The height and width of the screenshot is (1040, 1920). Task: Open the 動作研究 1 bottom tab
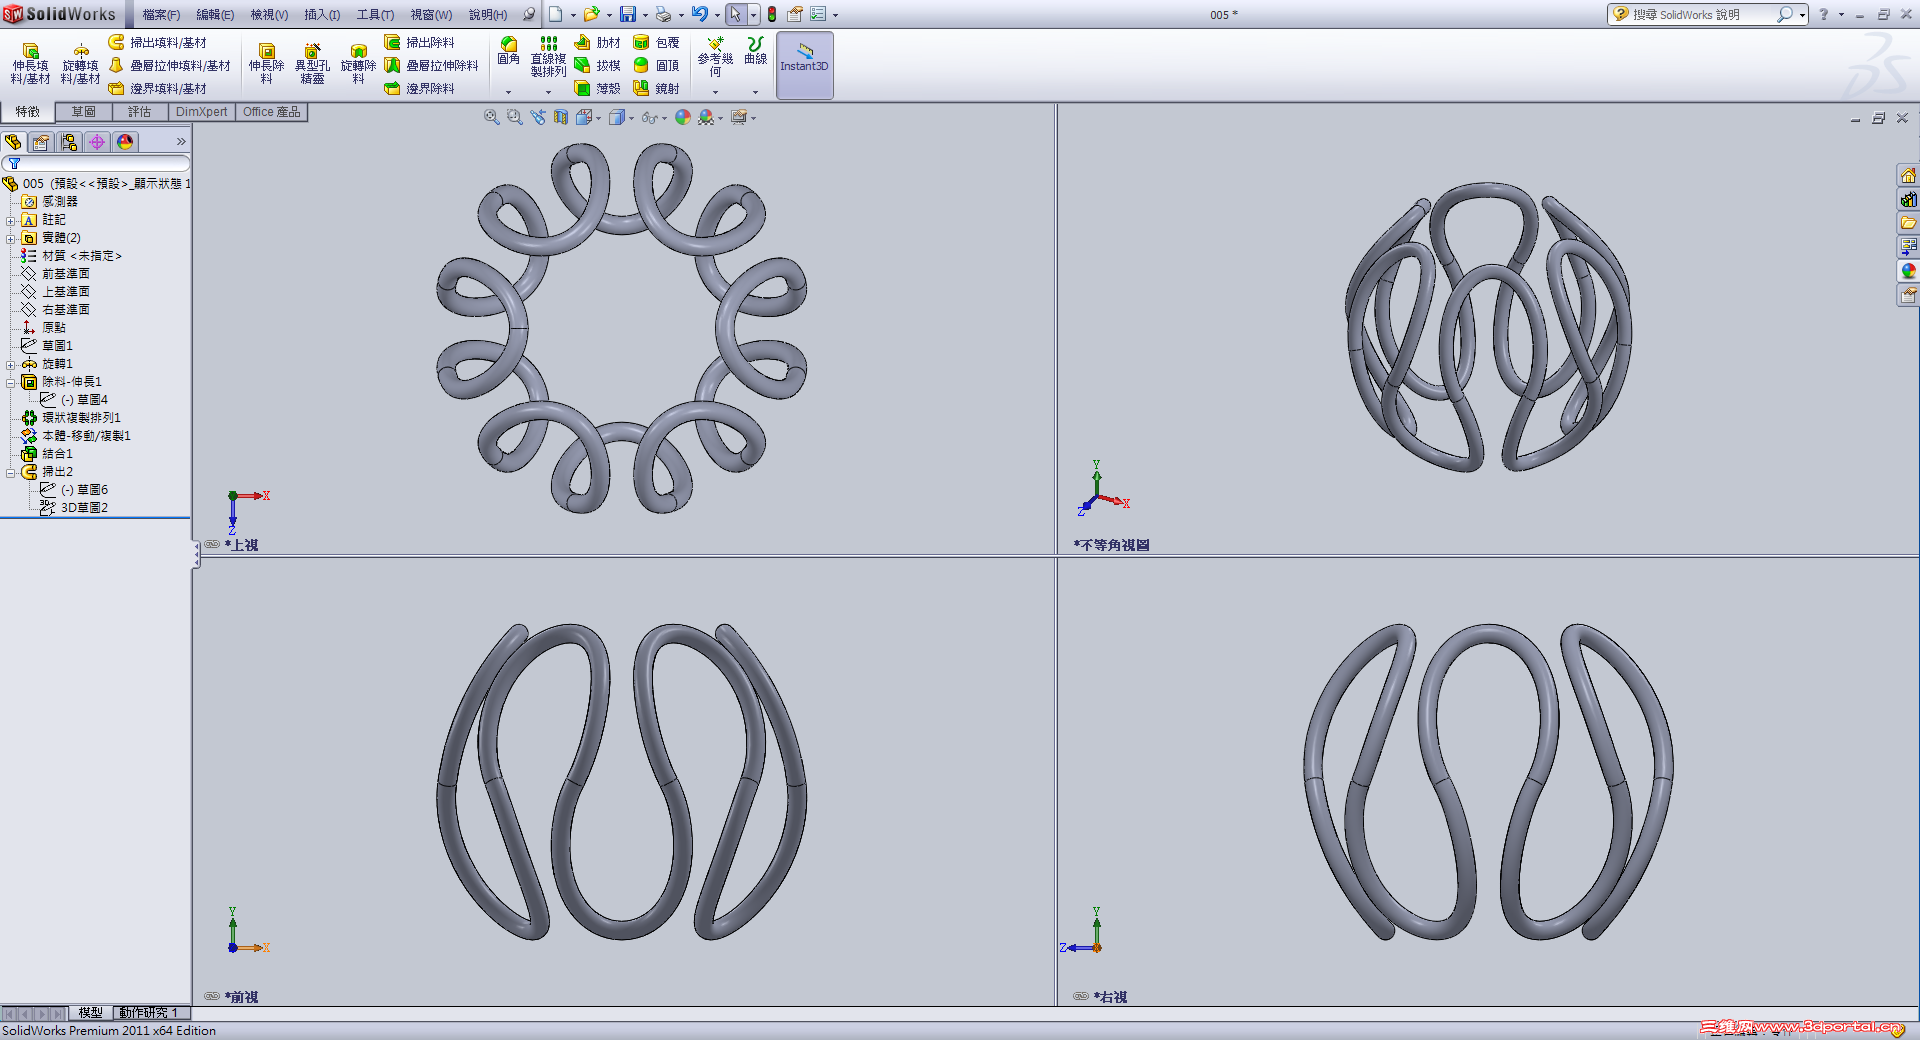148,1013
